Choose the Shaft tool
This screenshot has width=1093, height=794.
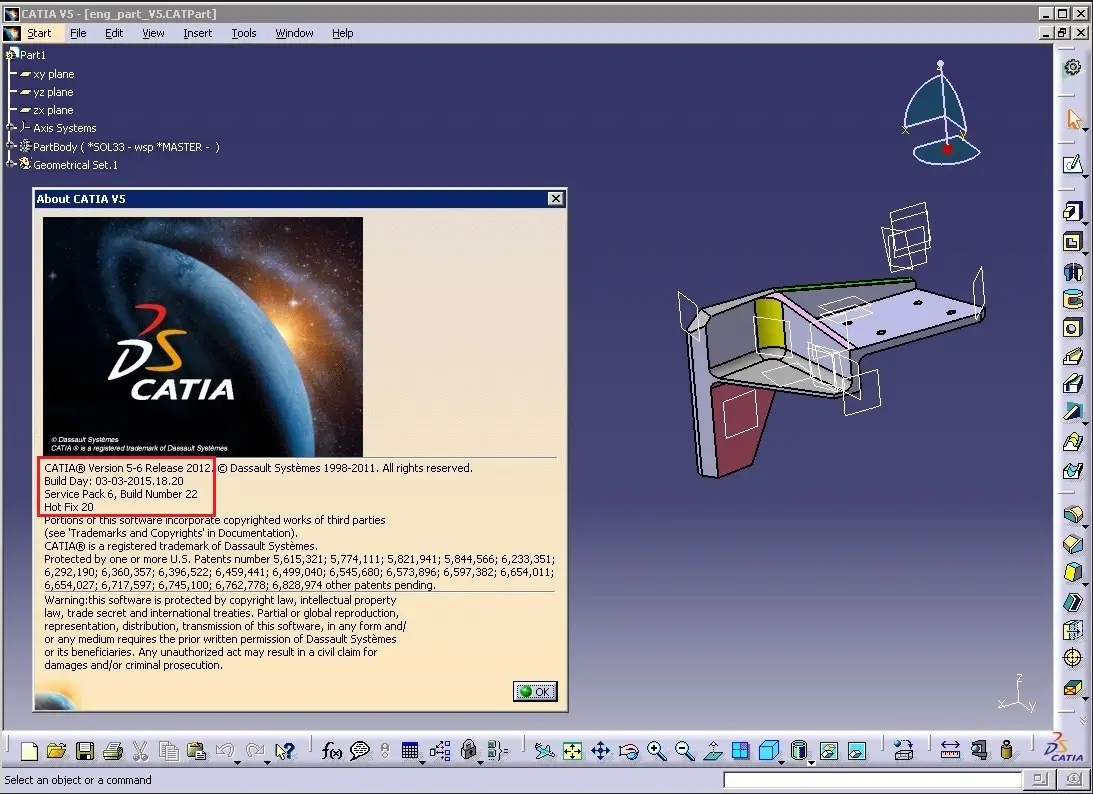tap(1073, 271)
